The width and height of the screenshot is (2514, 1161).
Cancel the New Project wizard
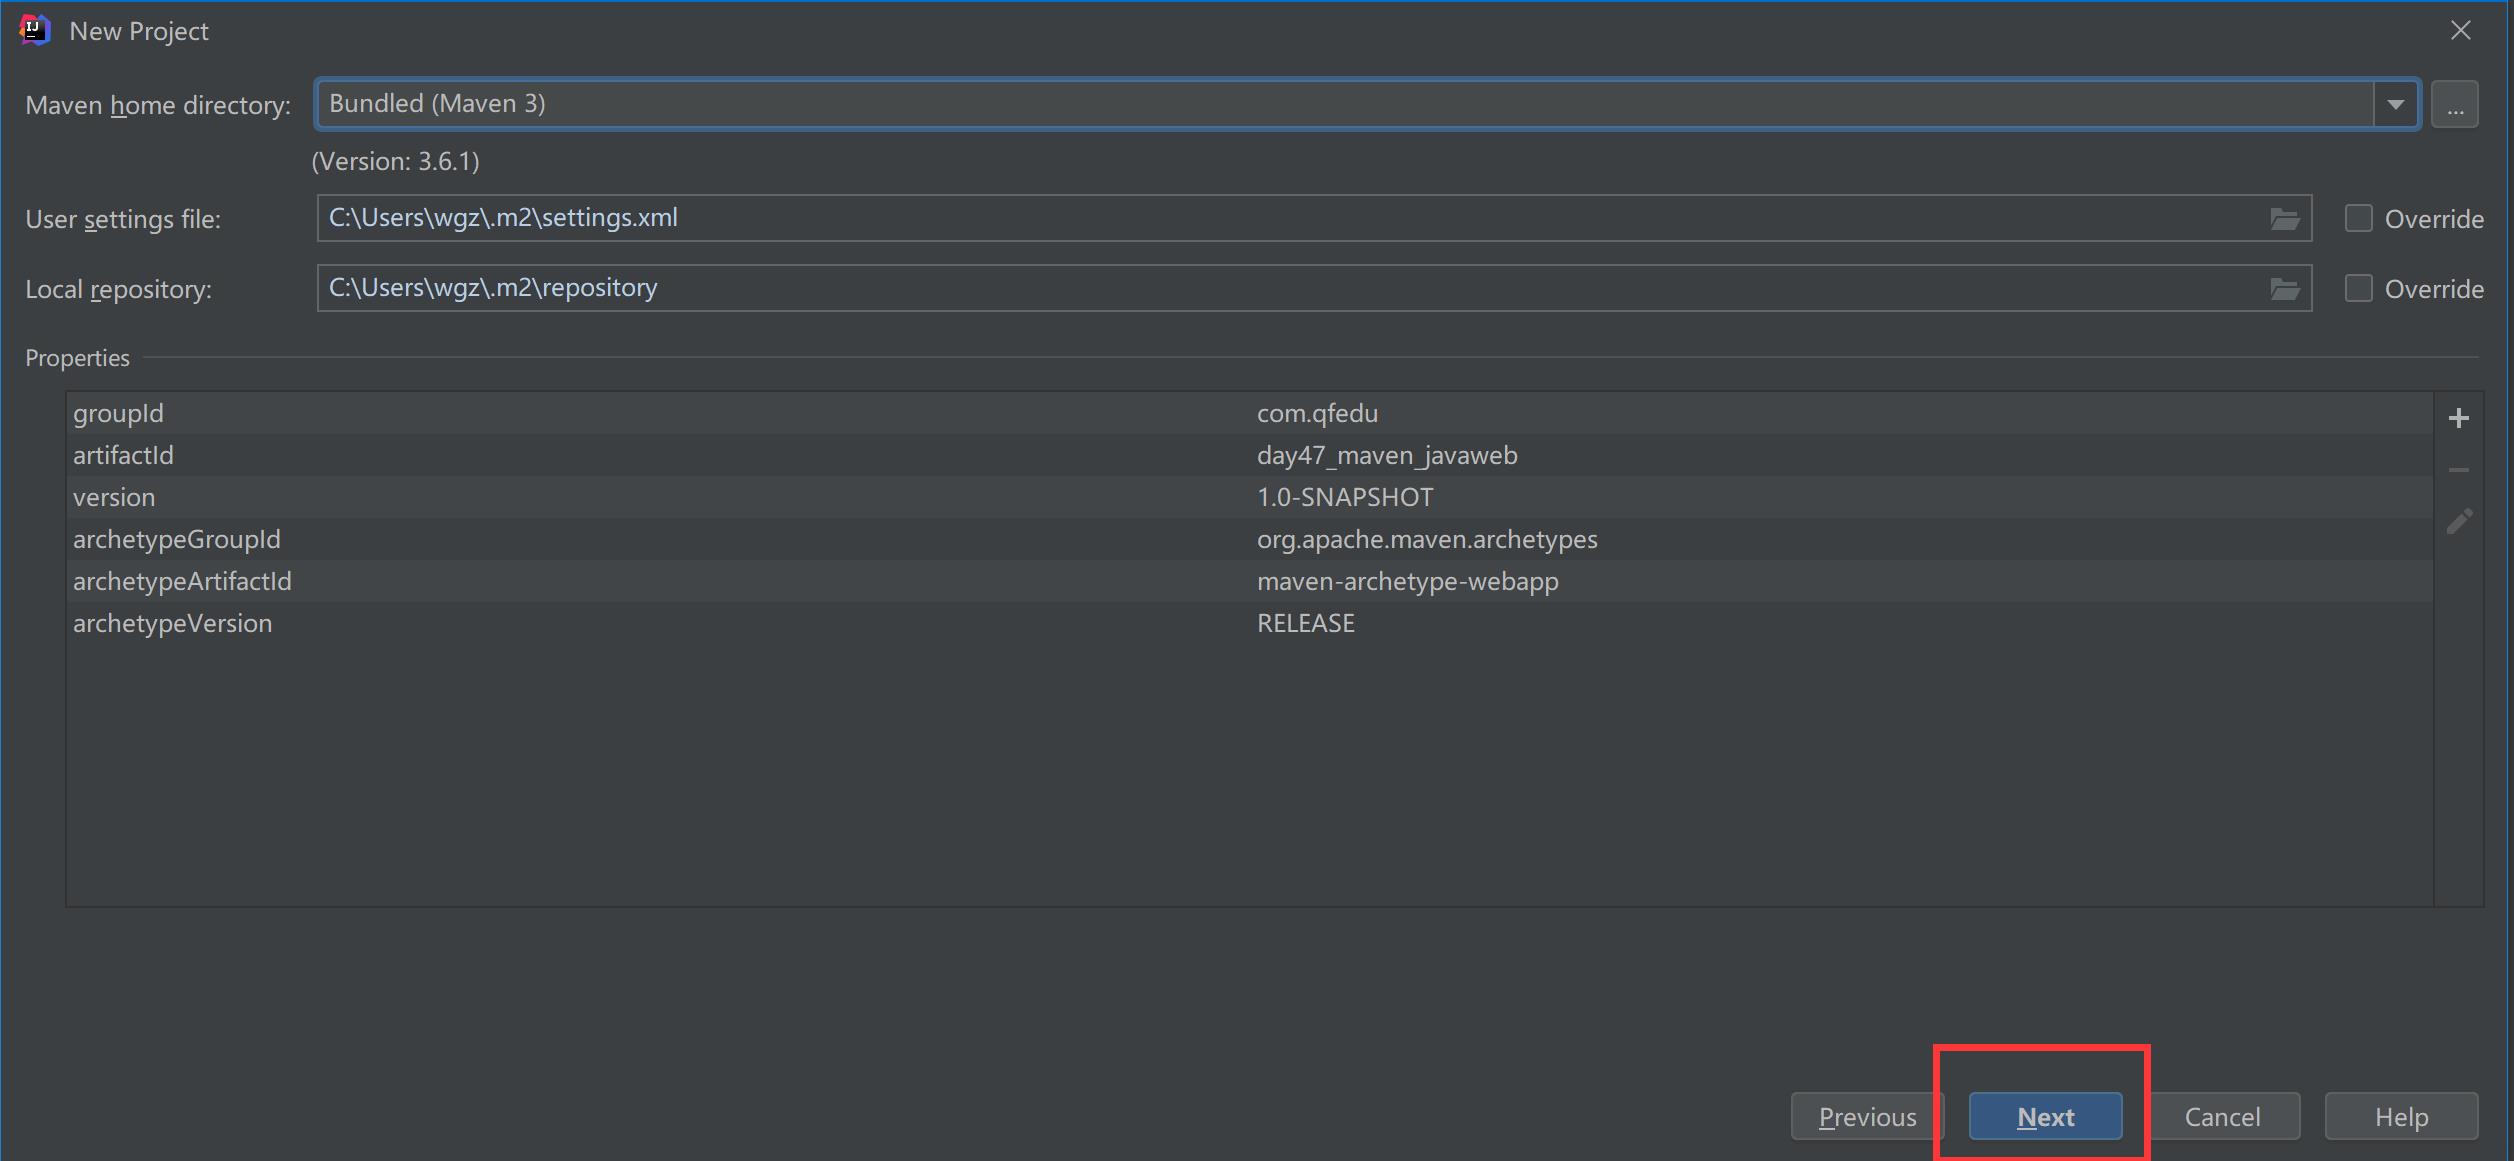2222,1116
